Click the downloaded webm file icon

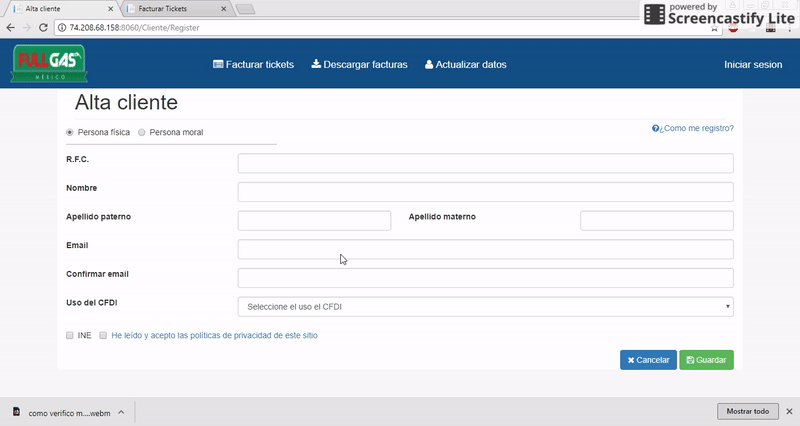tap(17, 411)
